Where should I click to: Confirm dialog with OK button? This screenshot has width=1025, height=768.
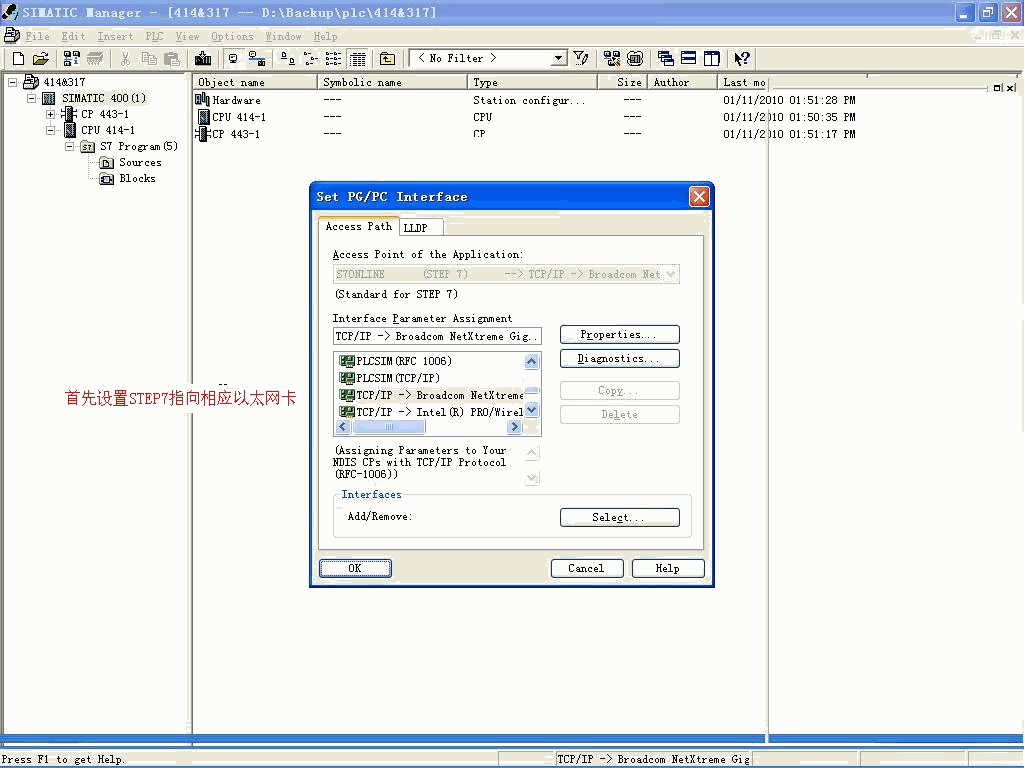pyautogui.click(x=355, y=569)
